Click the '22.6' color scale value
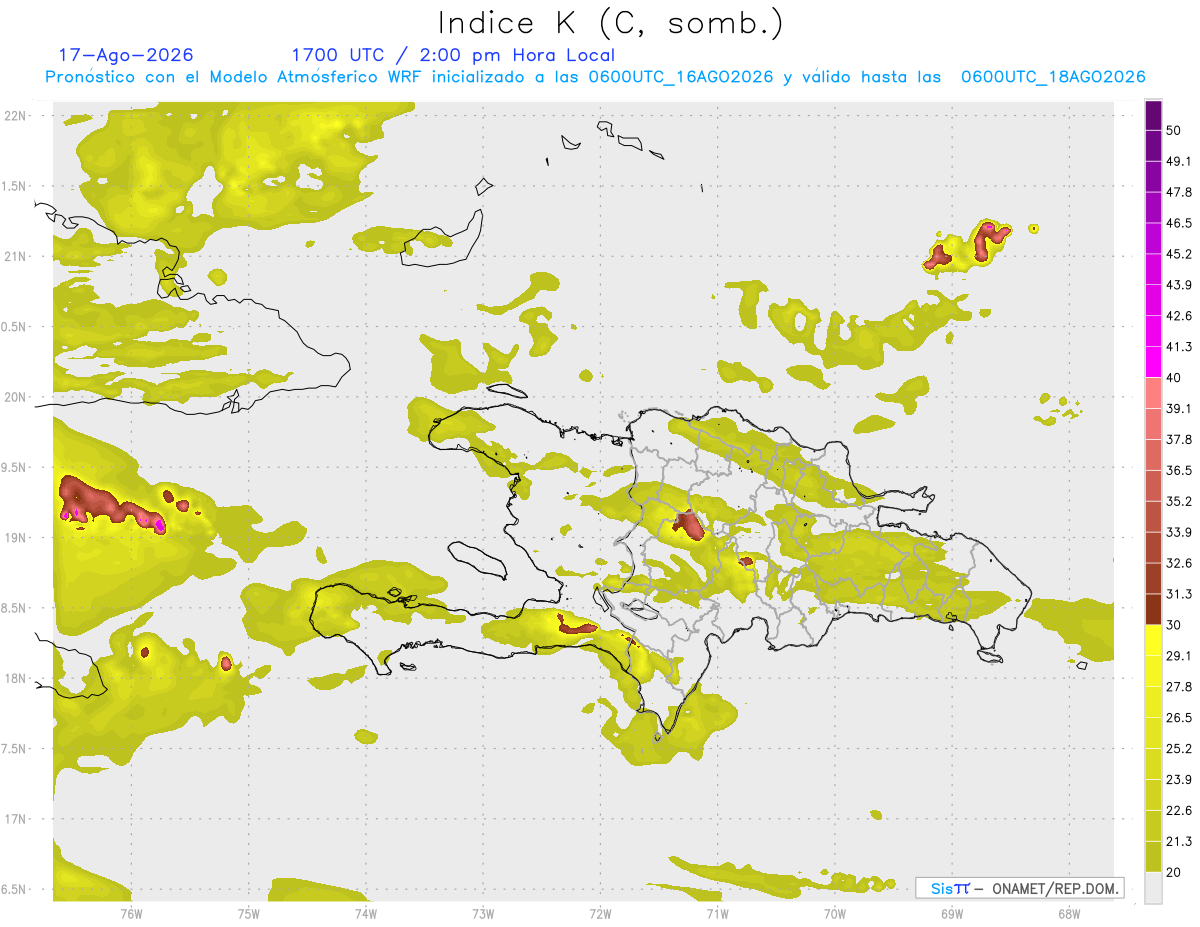The width and height of the screenshot is (1200, 927). tap(1179, 811)
